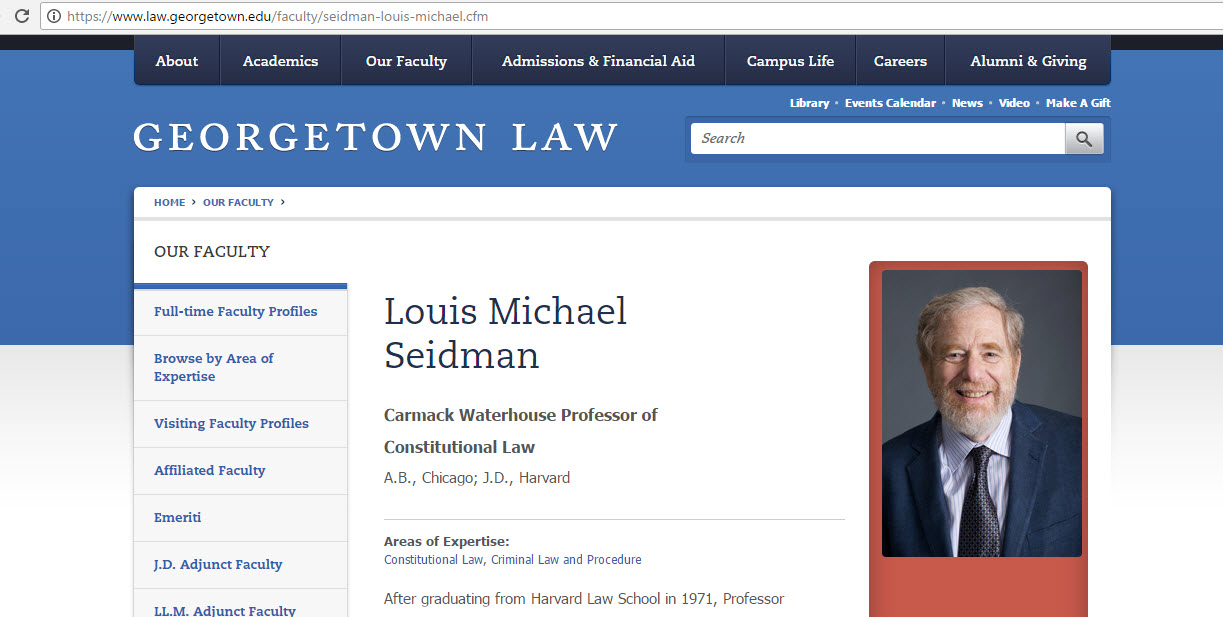Open Alumni & Giving menu
Viewport: 1223px width, 617px height.
click(x=1028, y=61)
